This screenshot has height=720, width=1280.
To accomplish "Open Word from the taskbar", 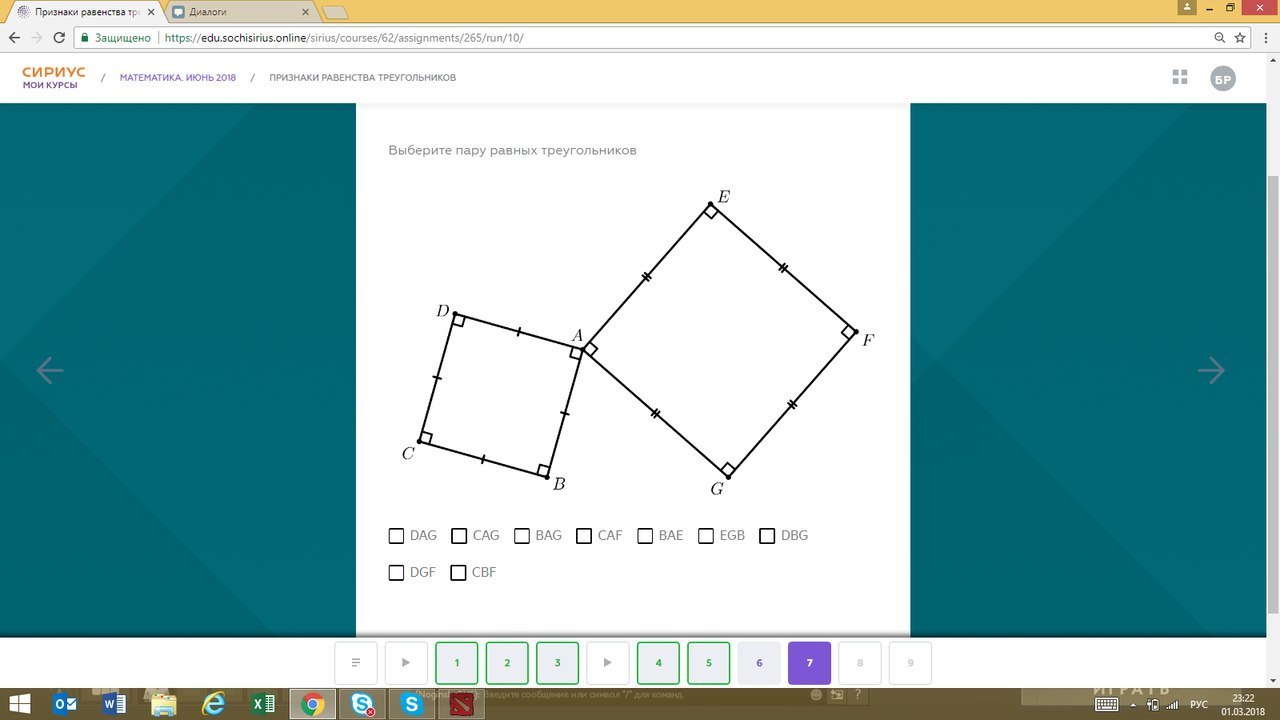I will coord(114,704).
